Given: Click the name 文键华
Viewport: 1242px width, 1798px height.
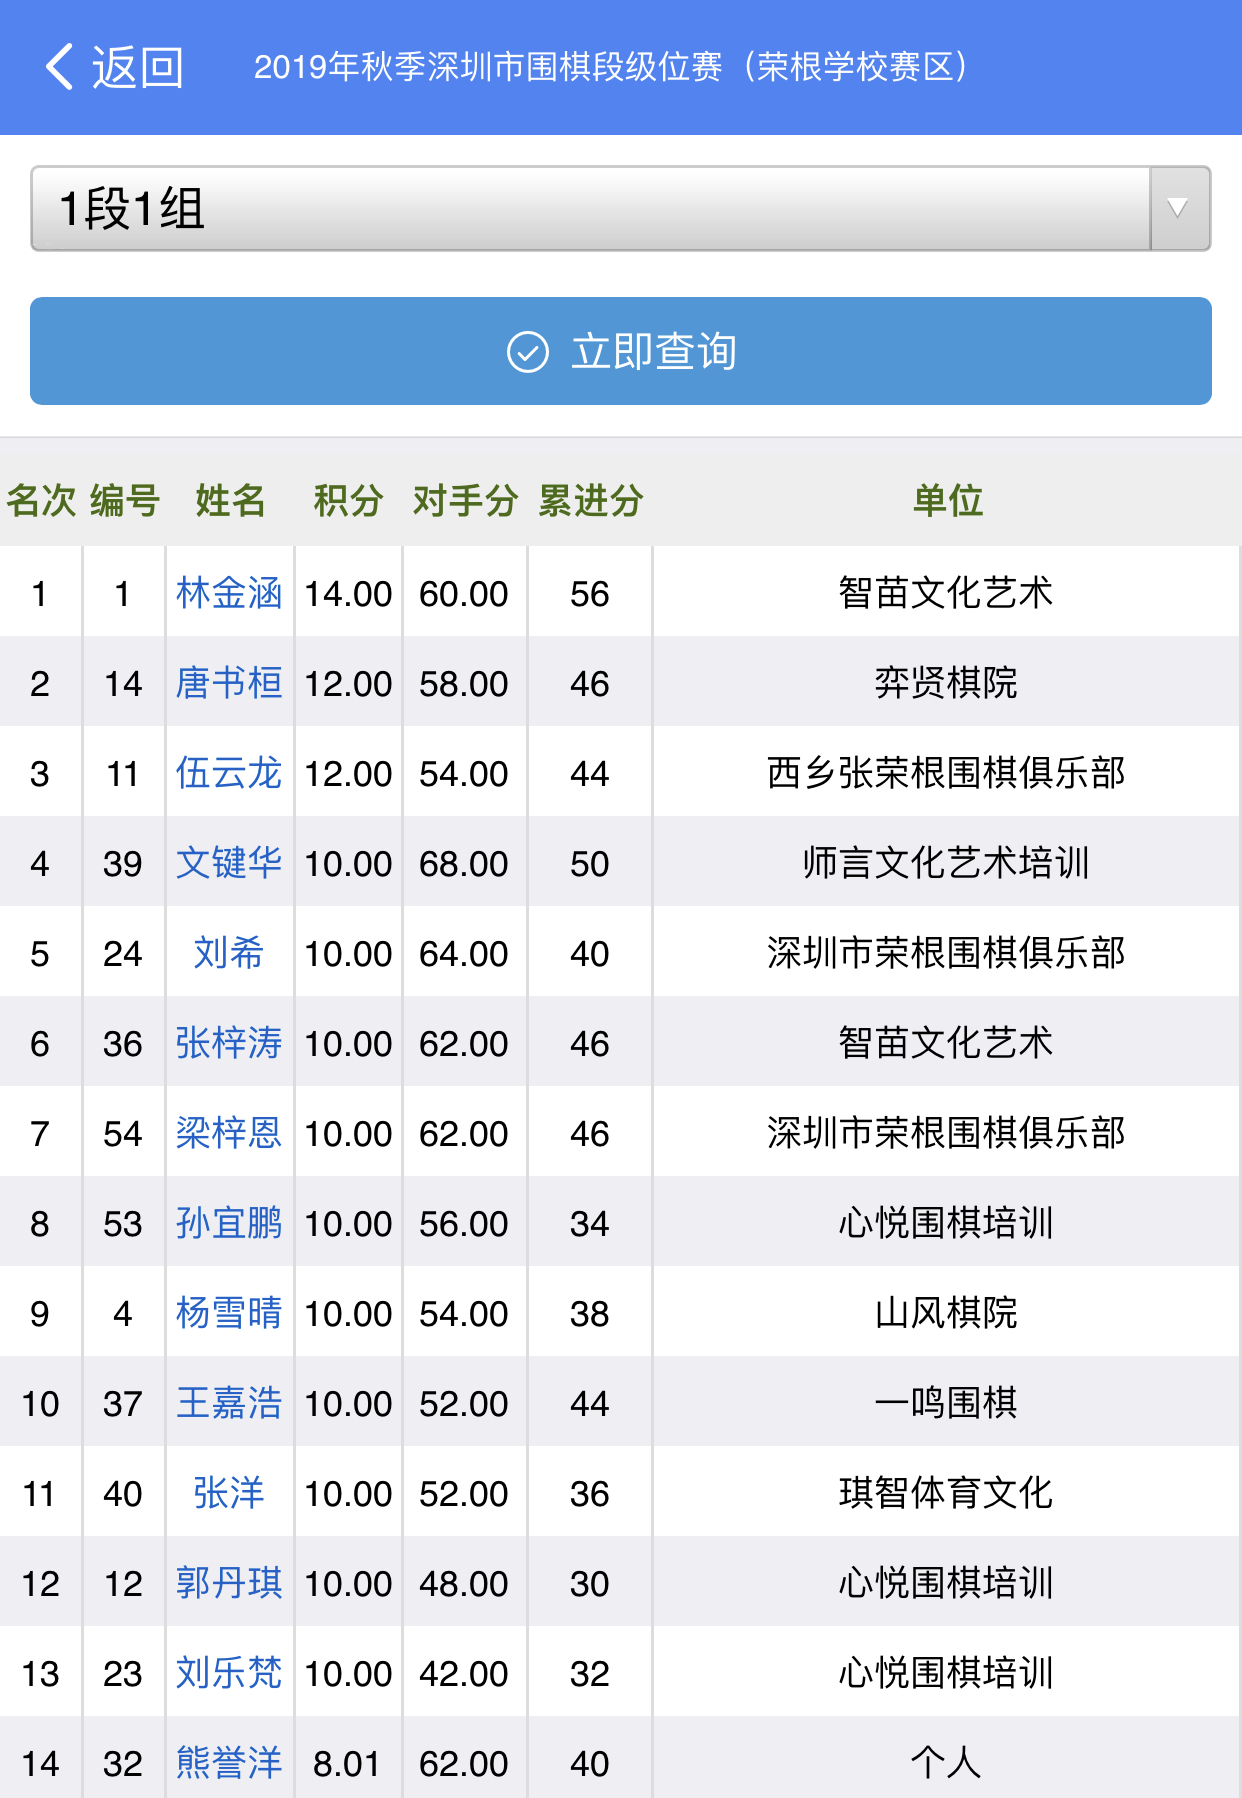Looking at the screenshot, I should click(x=229, y=864).
